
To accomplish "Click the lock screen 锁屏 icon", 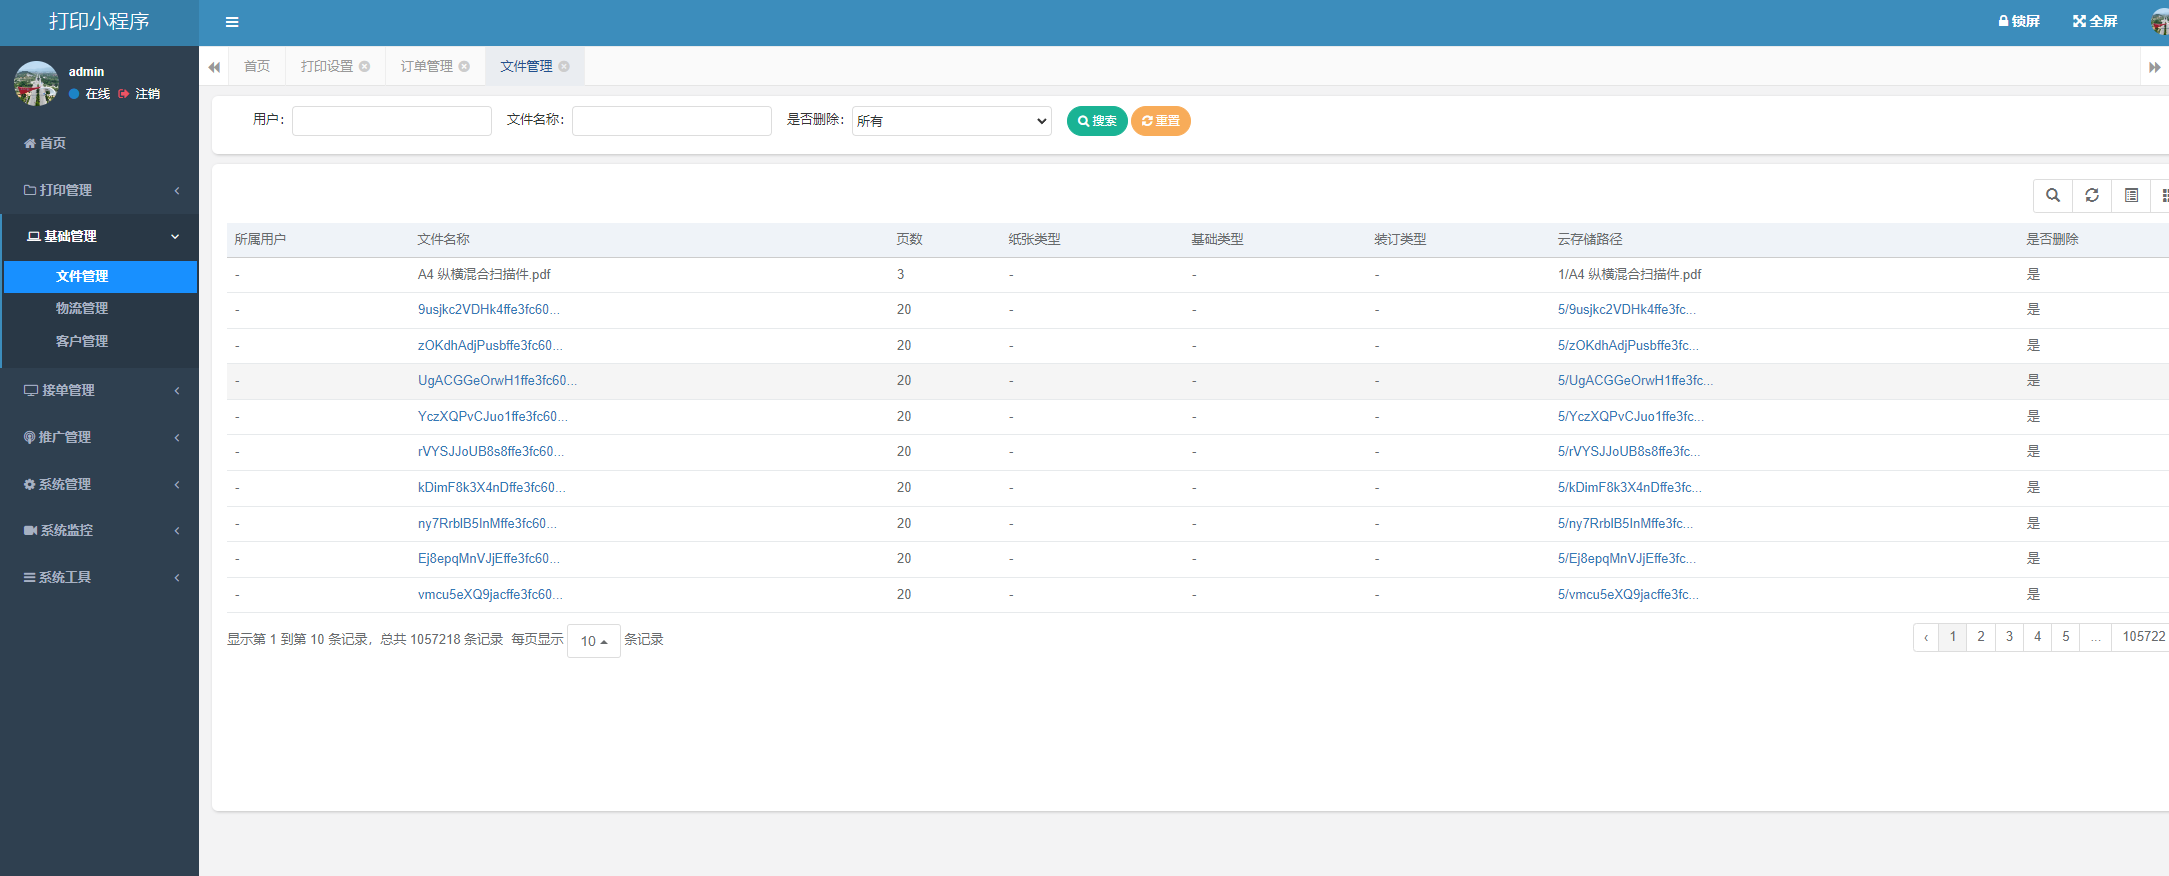I will click(2018, 21).
